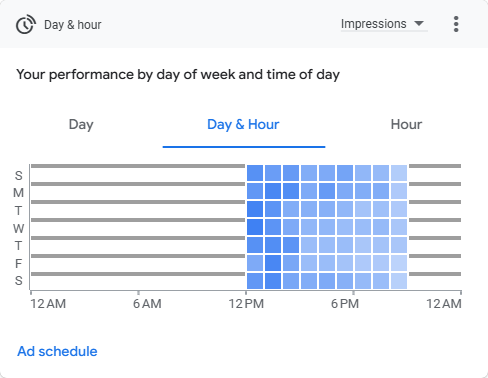488x378 pixels.
Task: Click Friday 1 PM heatmap cell
Action: [273, 263]
